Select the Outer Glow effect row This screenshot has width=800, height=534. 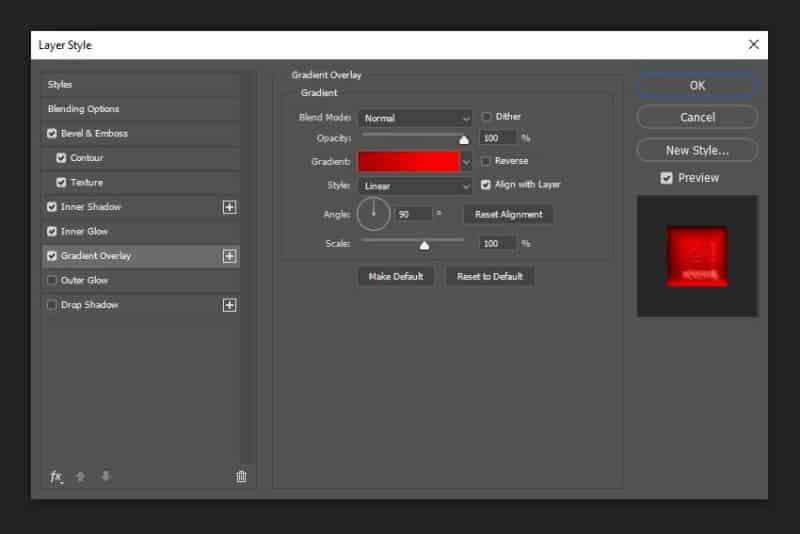click(x=140, y=281)
